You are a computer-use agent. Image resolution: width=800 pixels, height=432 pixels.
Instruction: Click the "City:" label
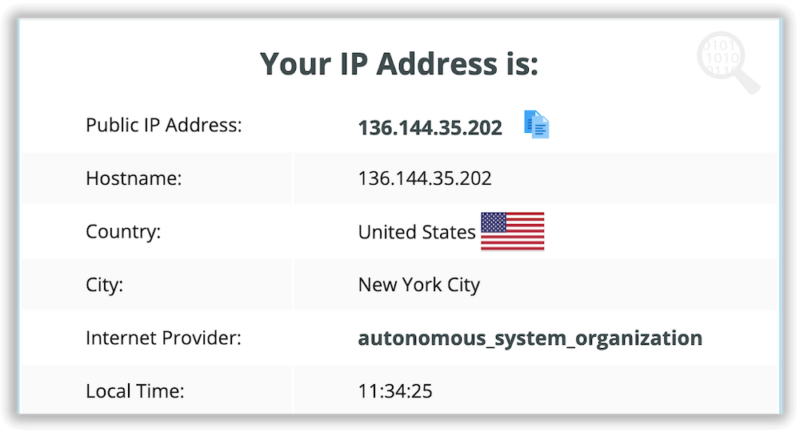coord(105,285)
